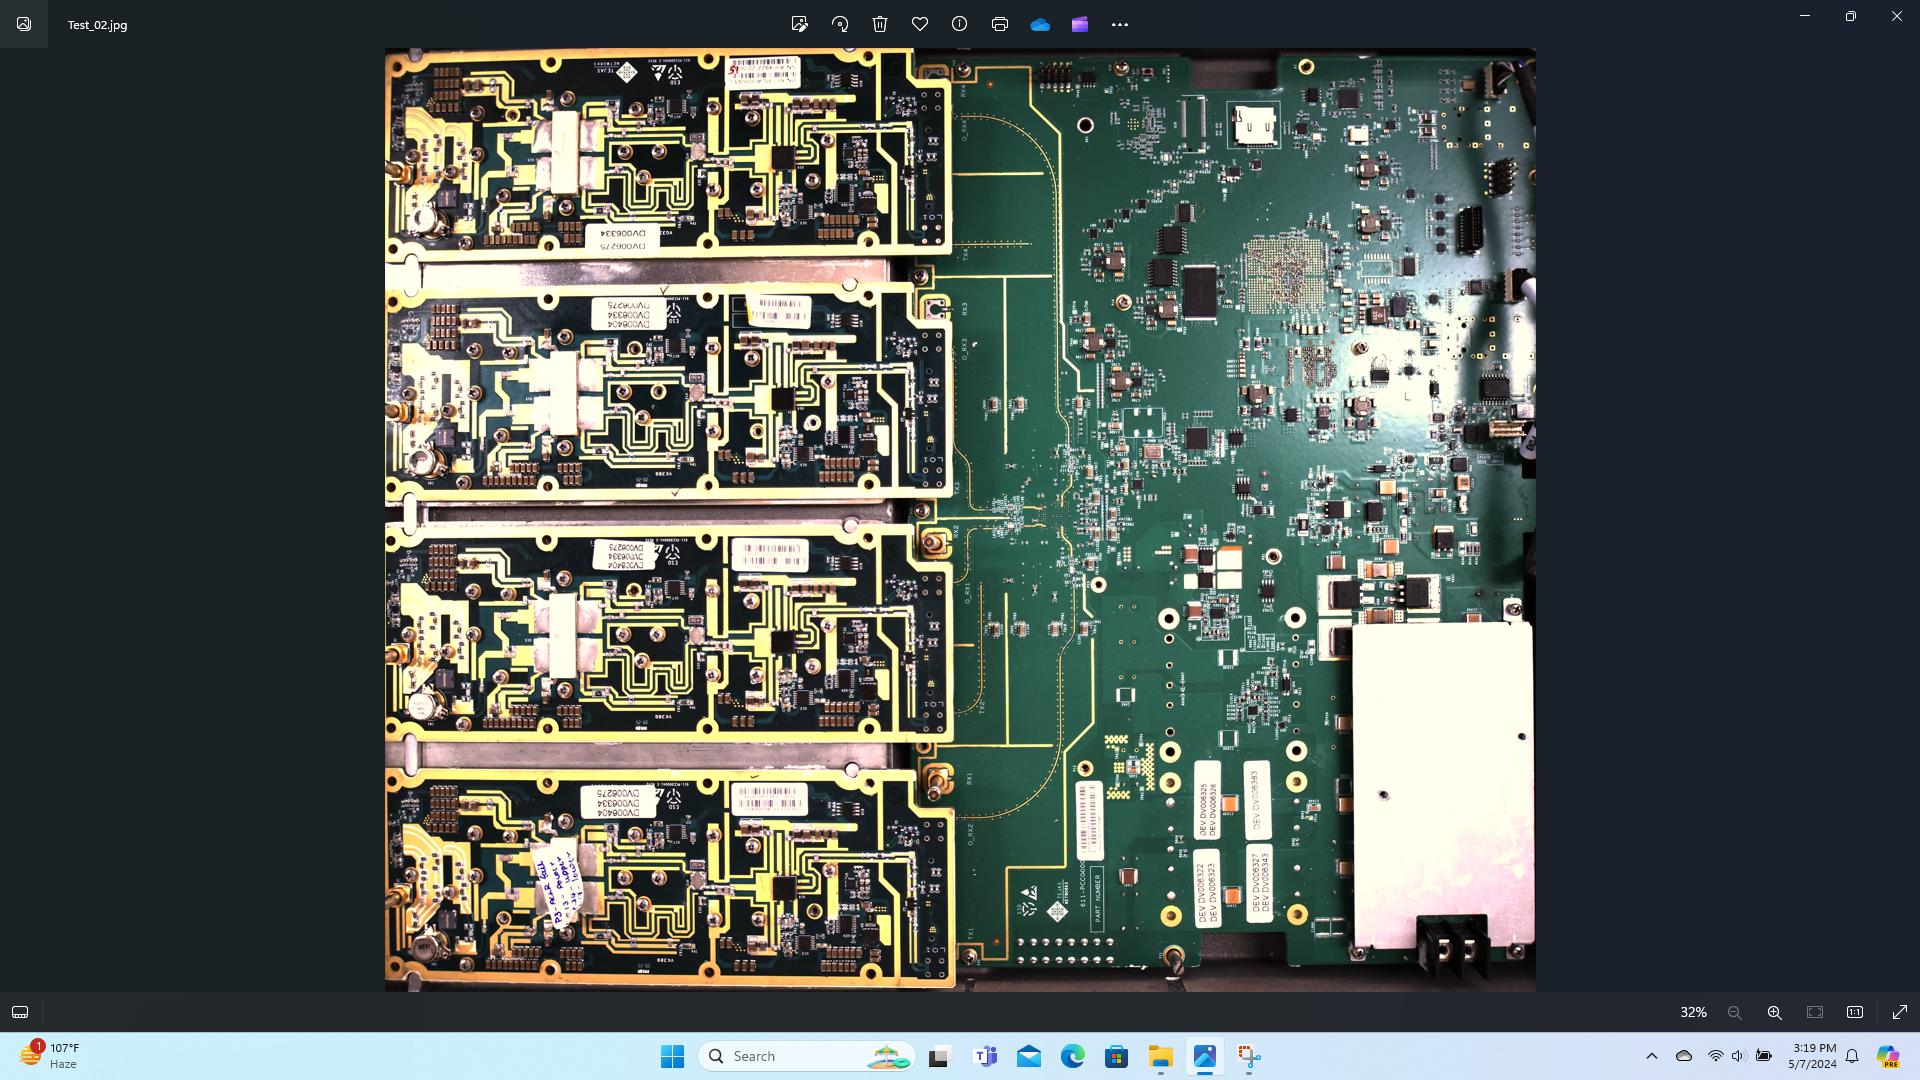Click the taskbar Search box
The image size is (1920, 1080).
click(806, 1056)
